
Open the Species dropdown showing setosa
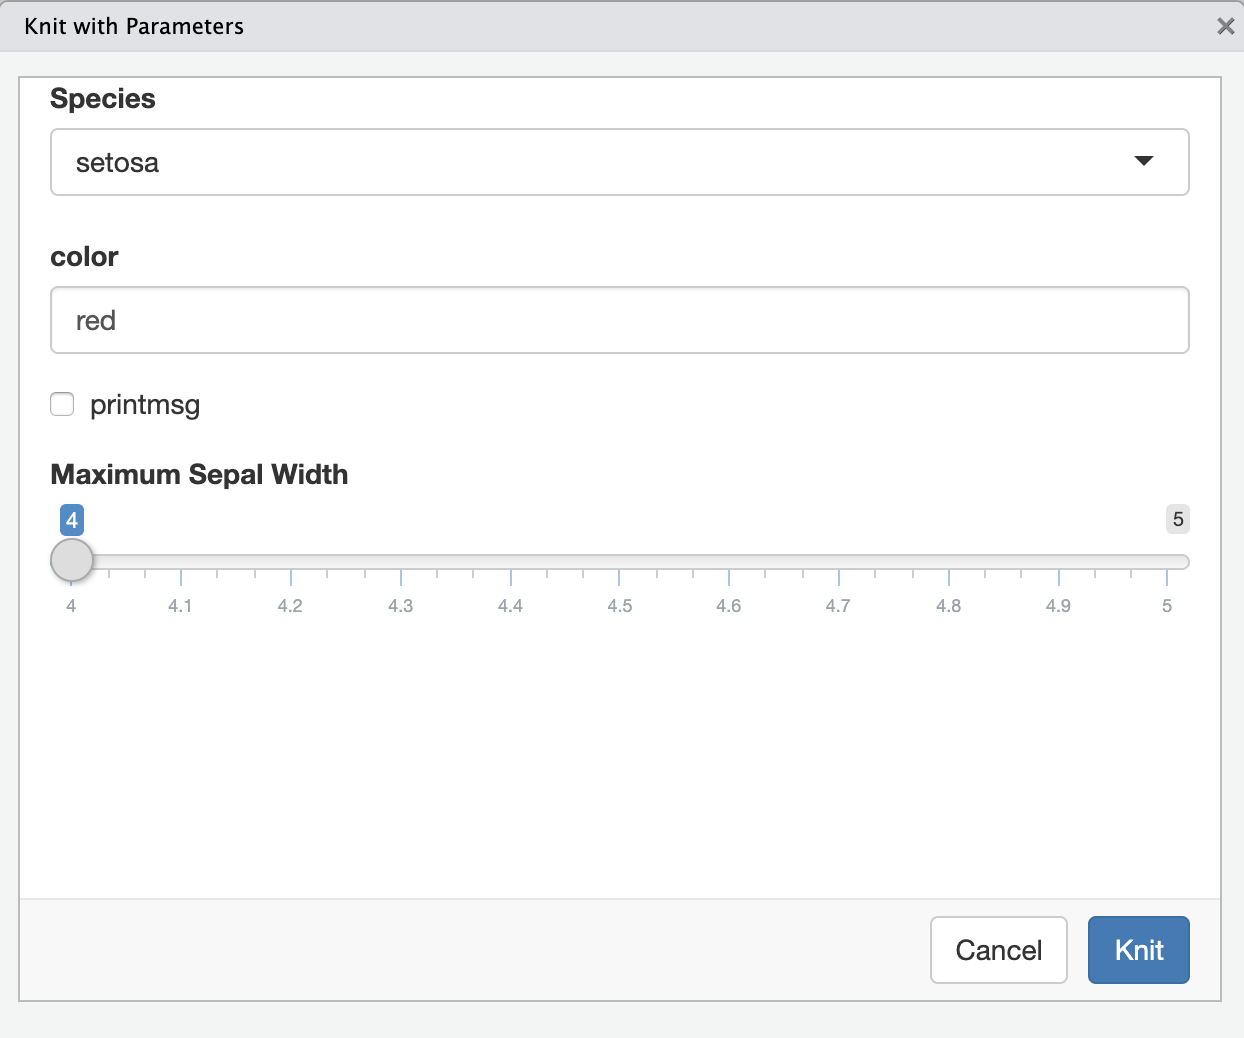(619, 162)
